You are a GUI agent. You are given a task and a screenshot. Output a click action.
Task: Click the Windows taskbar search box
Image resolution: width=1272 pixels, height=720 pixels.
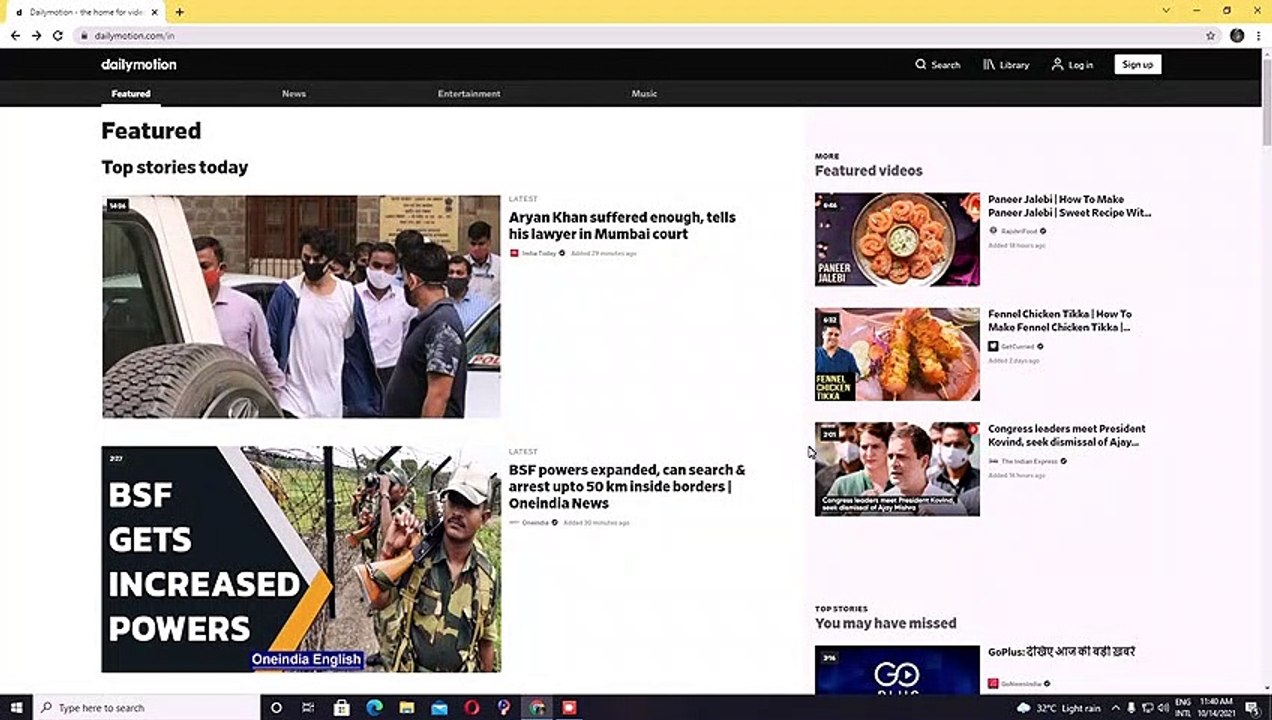146,707
